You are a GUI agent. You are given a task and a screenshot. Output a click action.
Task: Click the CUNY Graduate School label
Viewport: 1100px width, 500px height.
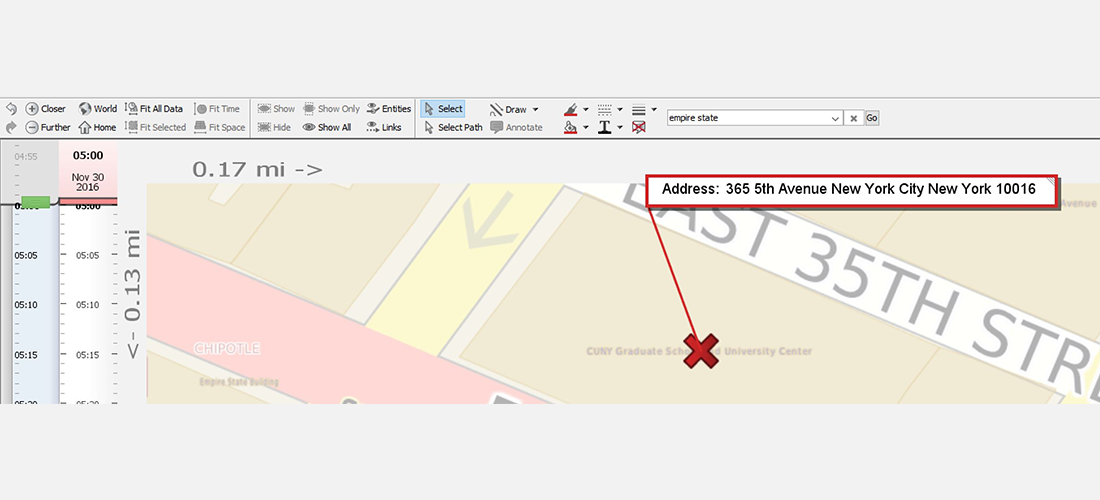coord(699,351)
